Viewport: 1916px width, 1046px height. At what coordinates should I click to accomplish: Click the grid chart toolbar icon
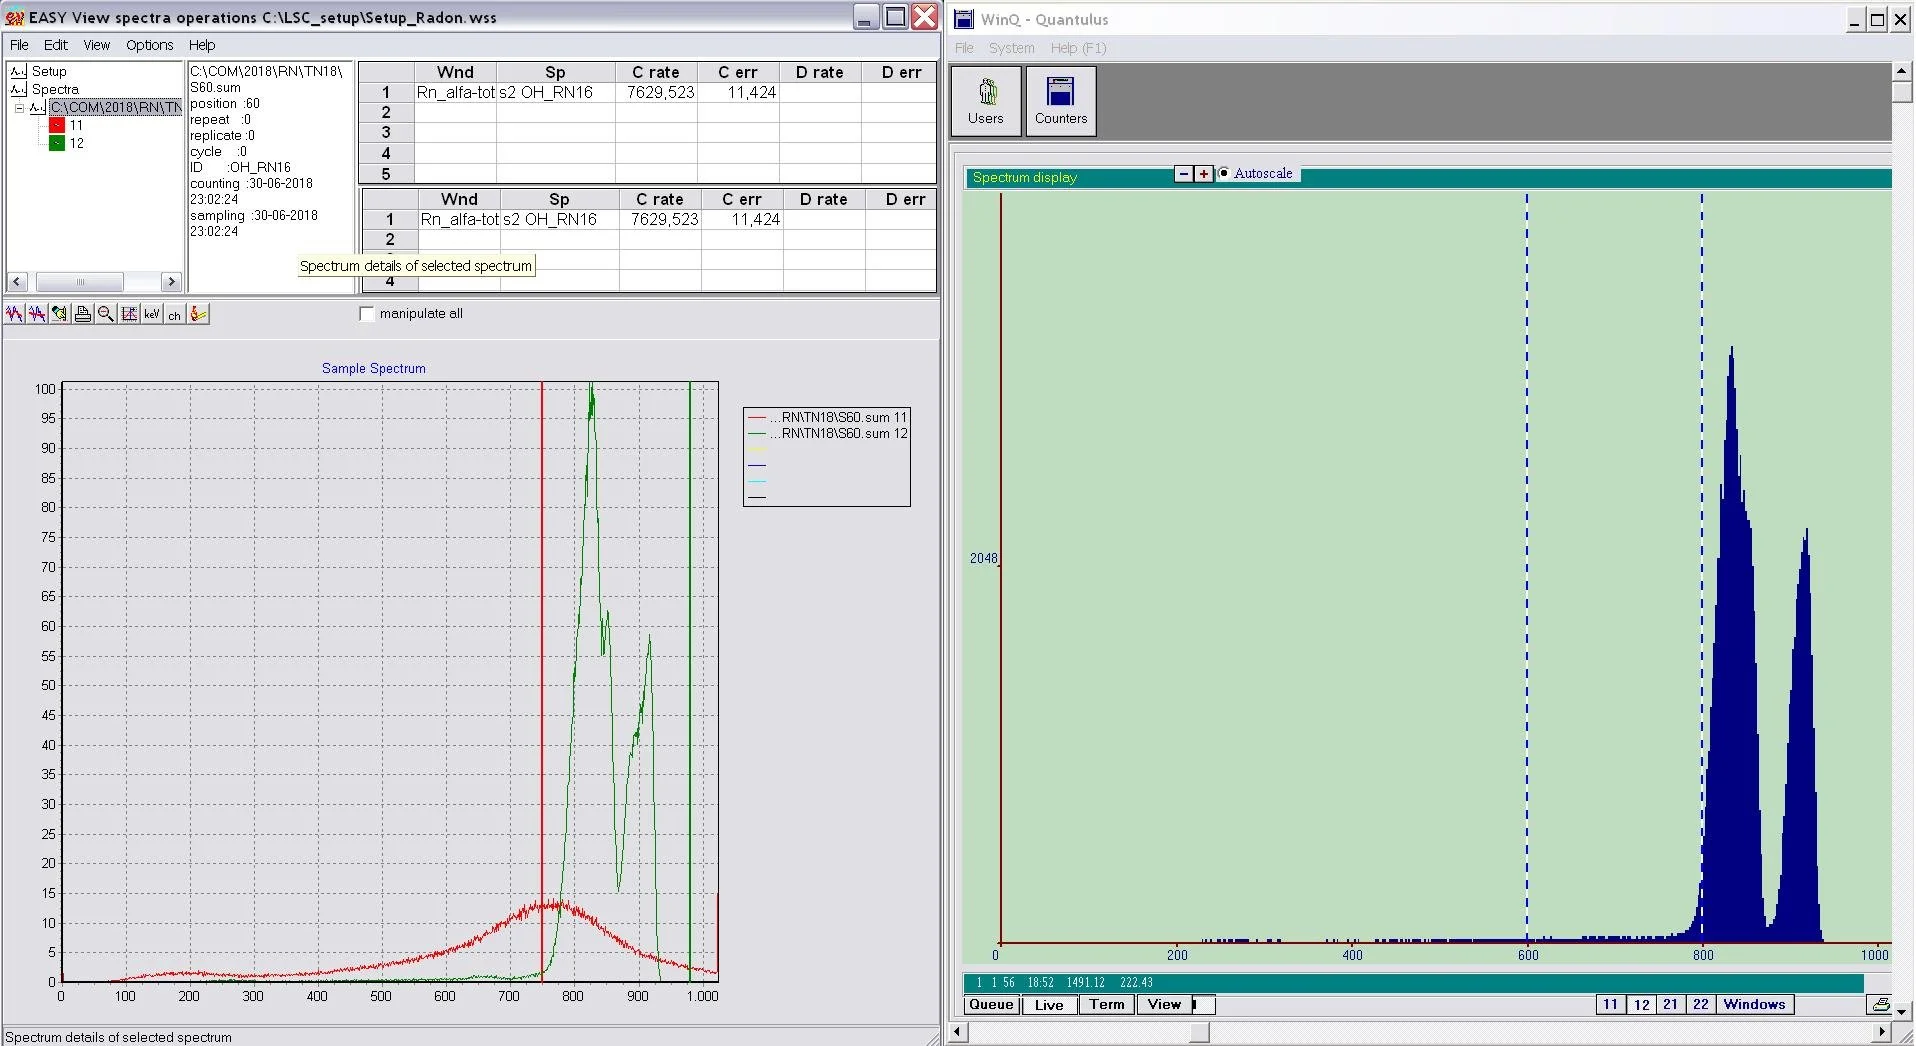(x=129, y=314)
